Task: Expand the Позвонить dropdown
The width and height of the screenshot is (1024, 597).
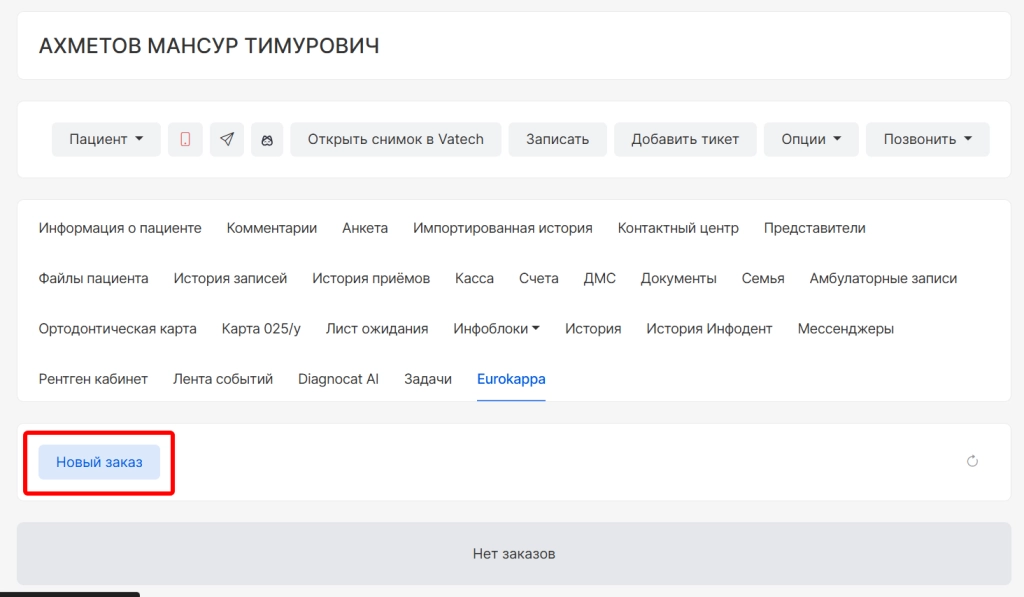Action: coord(927,140)
